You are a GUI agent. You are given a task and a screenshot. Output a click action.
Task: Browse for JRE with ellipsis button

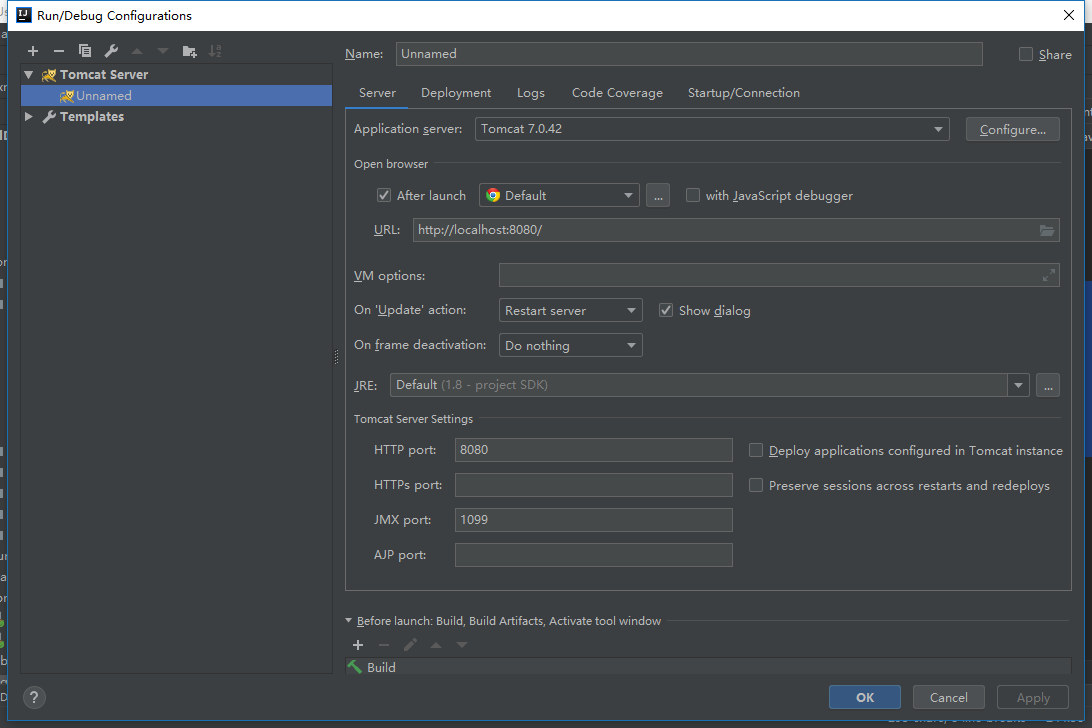1048,385
